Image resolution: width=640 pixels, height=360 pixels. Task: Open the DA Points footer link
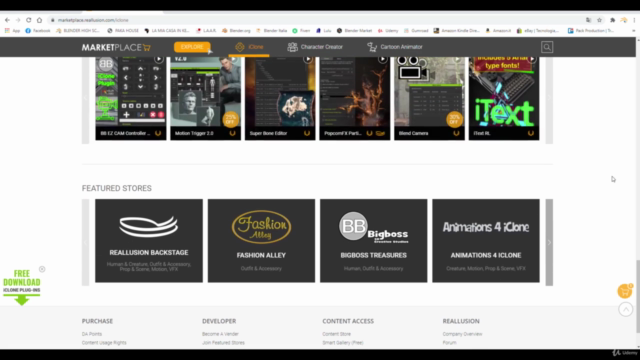coord(92,334)
